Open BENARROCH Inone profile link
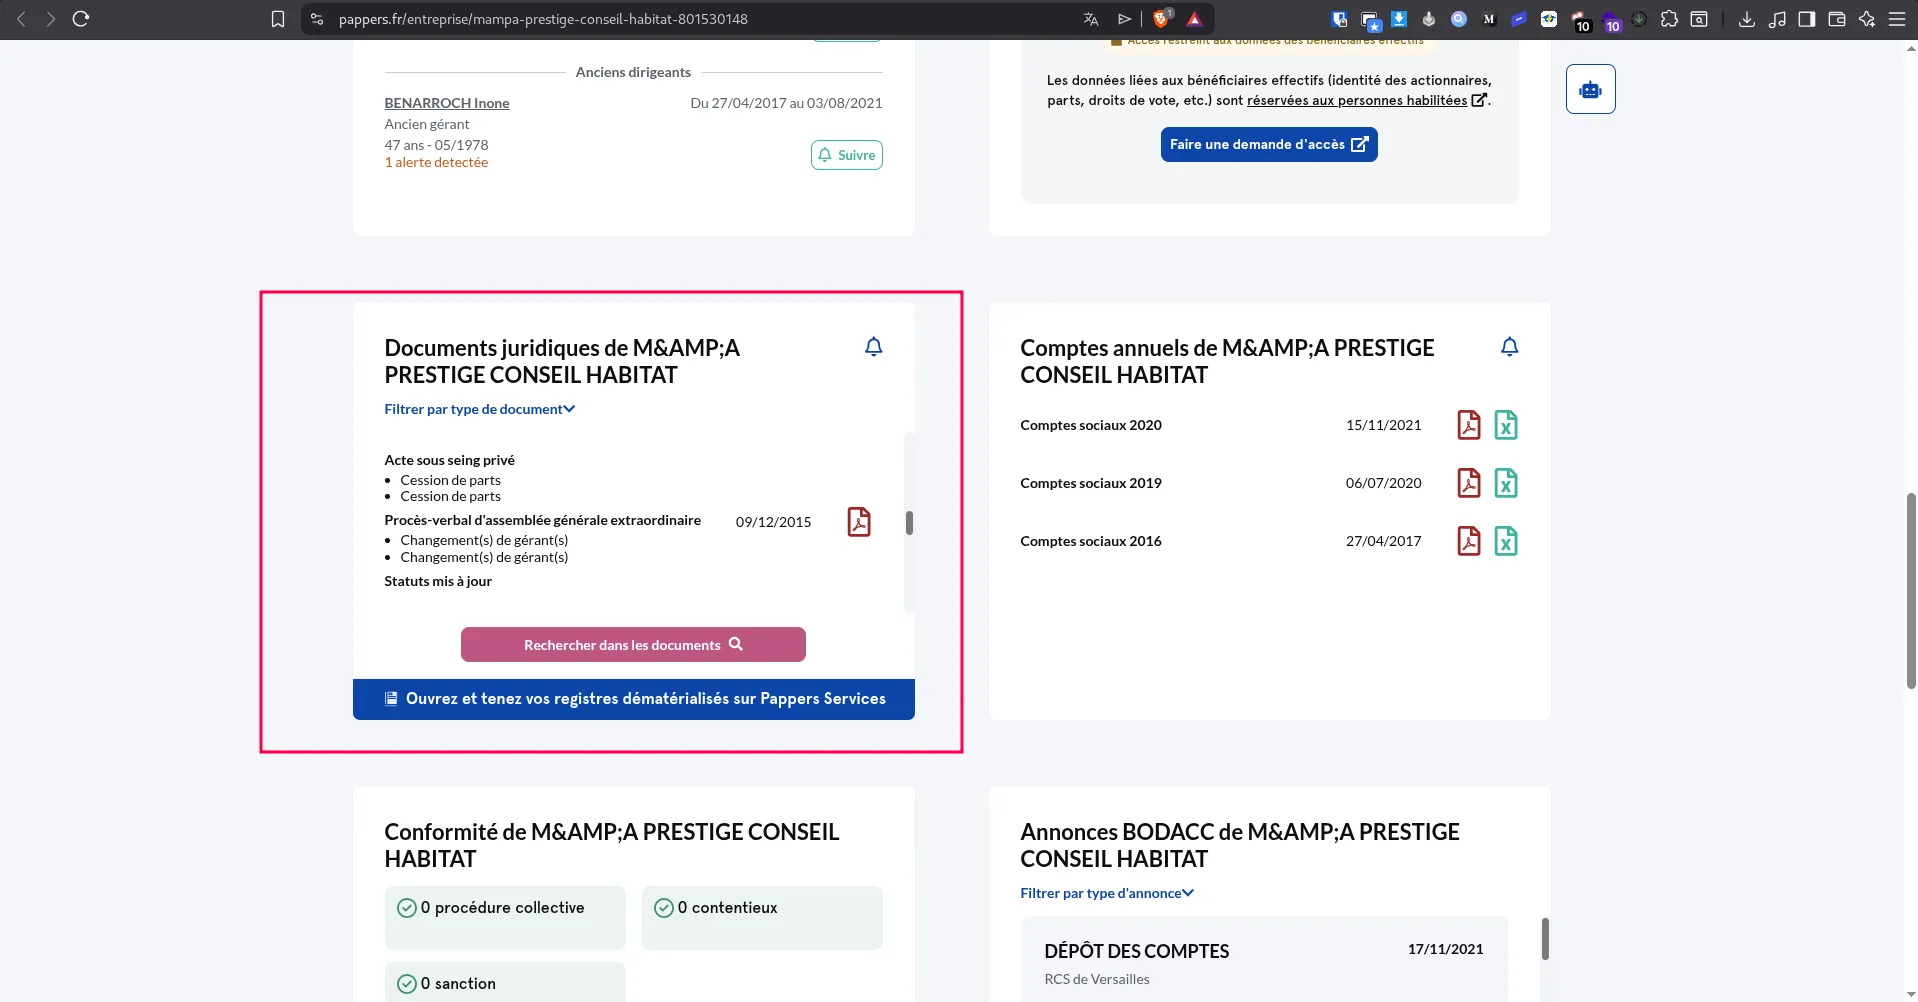Screen dimensions: 1918x1002 tap(447, 103)
